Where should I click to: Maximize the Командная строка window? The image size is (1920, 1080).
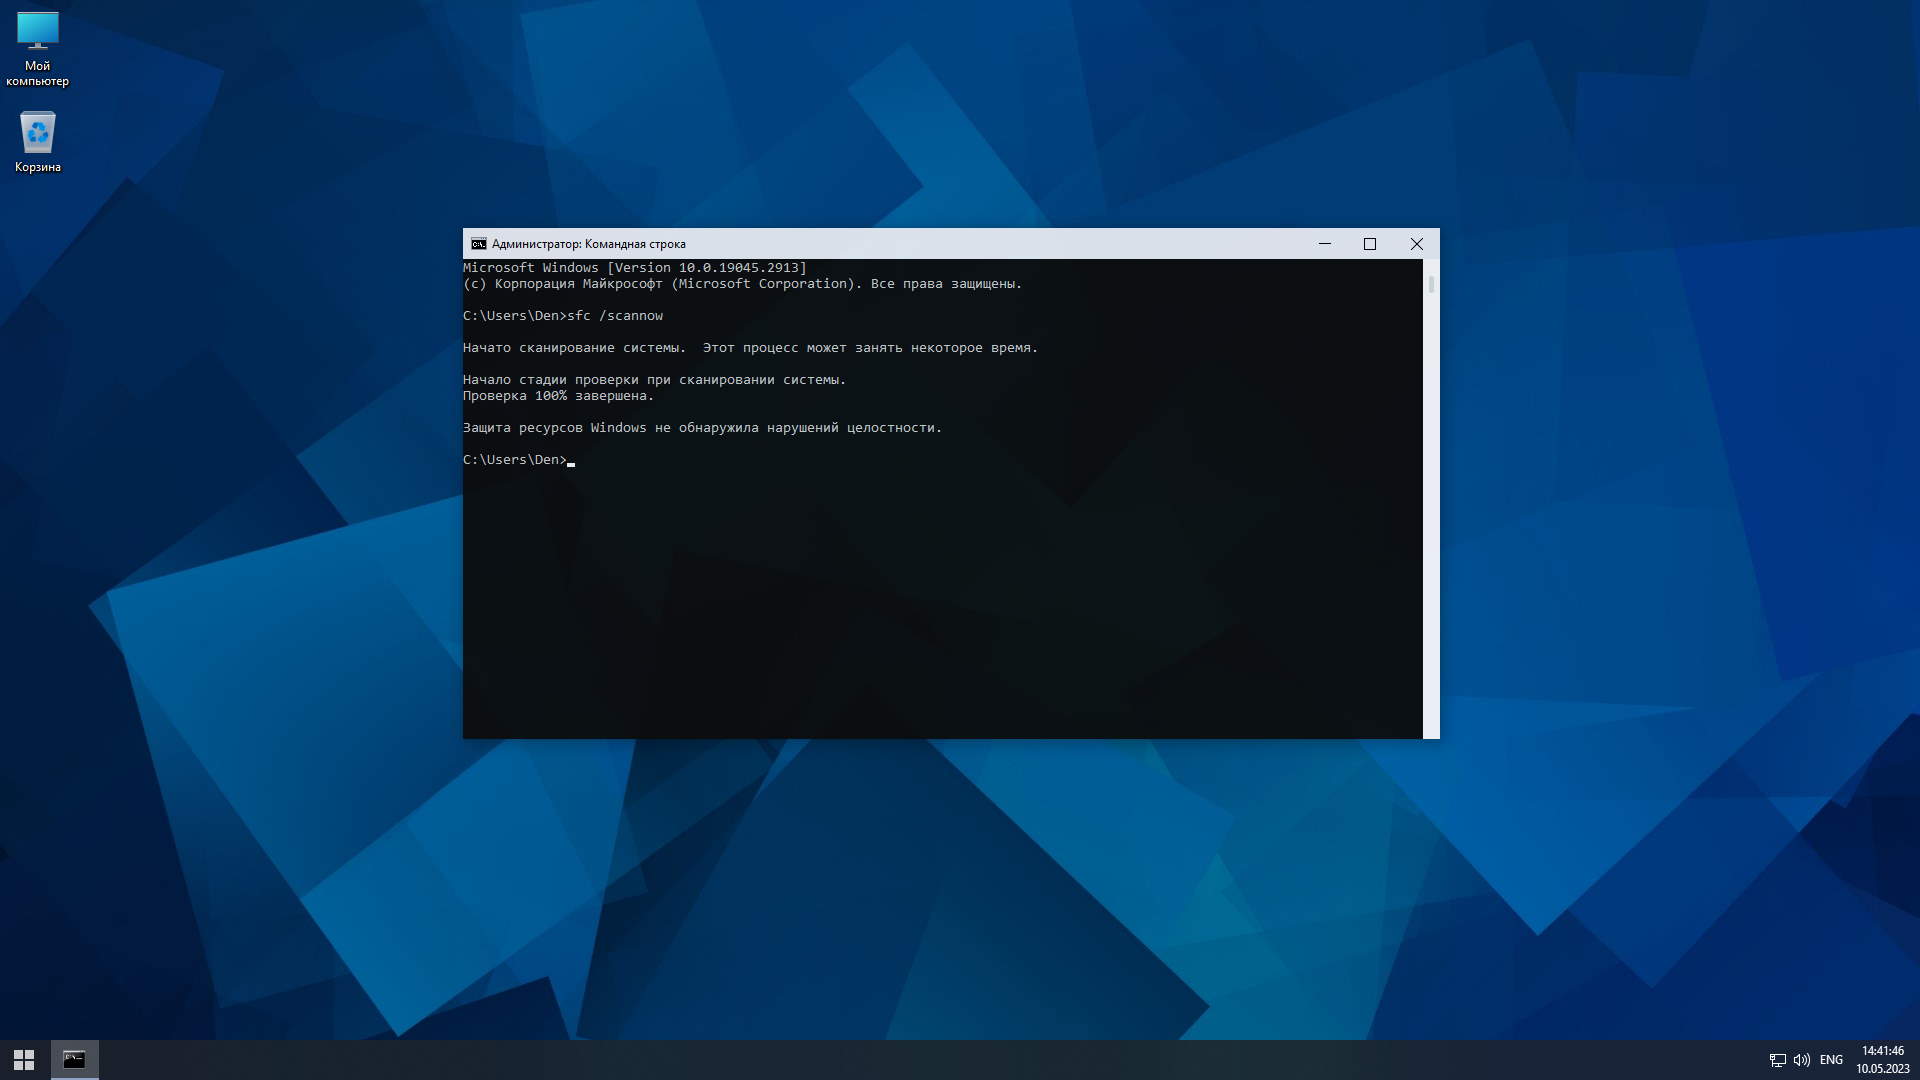[x=1370, y=244]
